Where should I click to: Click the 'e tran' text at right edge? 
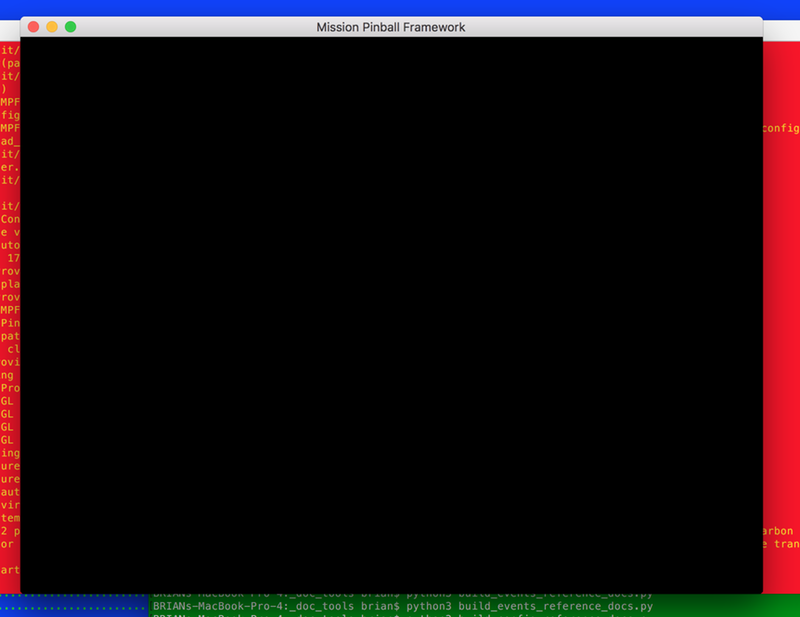pos(781,544)
